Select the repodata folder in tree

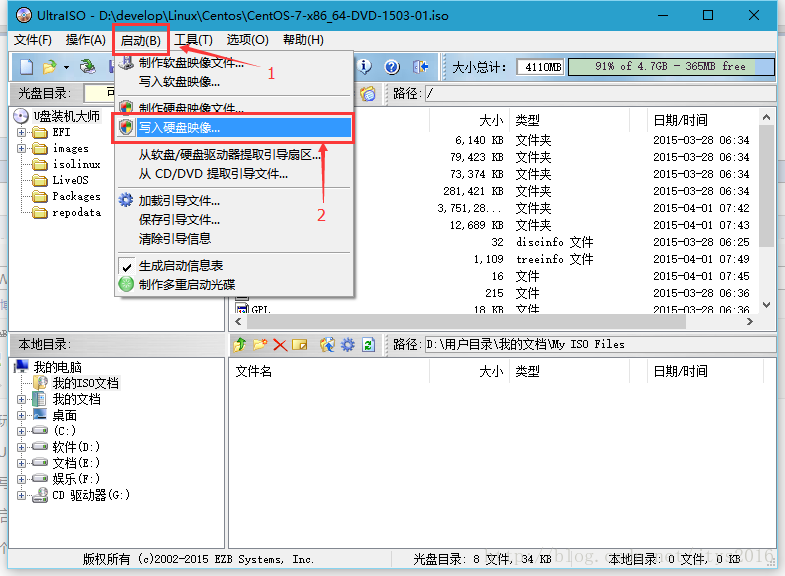coord(77,213)
